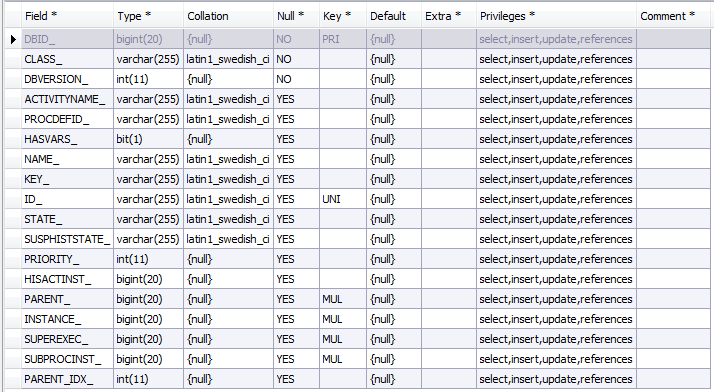Select the privileges cell for PRIORITY_ row
714x392 pixels.
coord(556,260)
